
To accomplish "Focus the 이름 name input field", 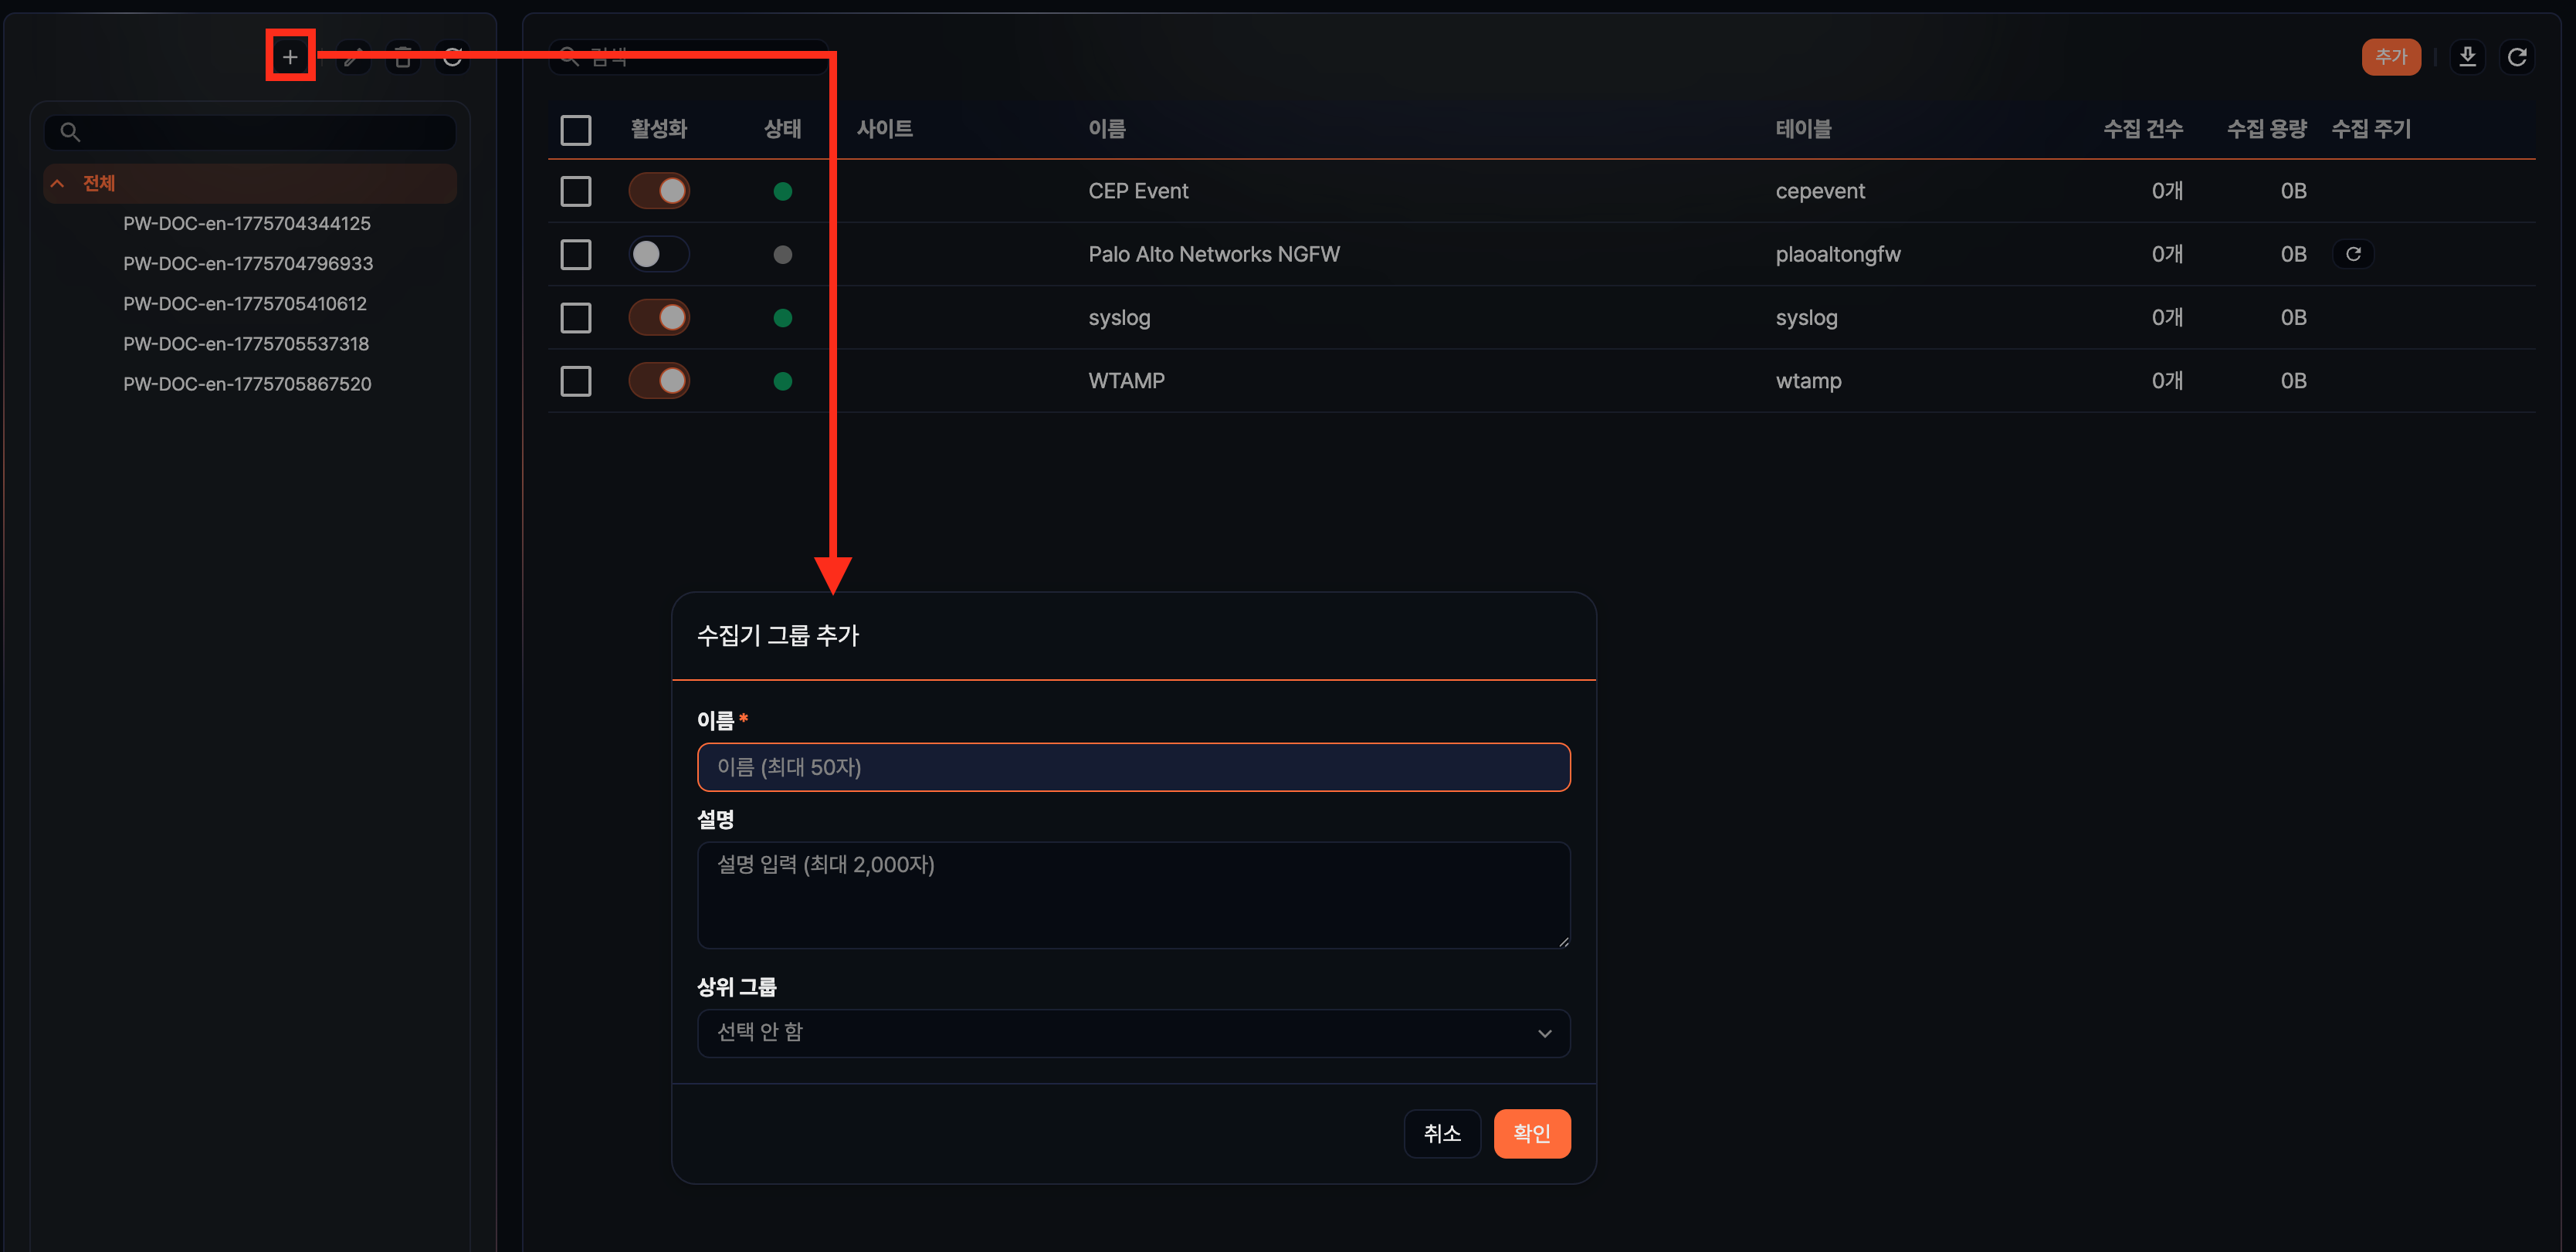I will pyautogui.click(x=1133, y=767).
